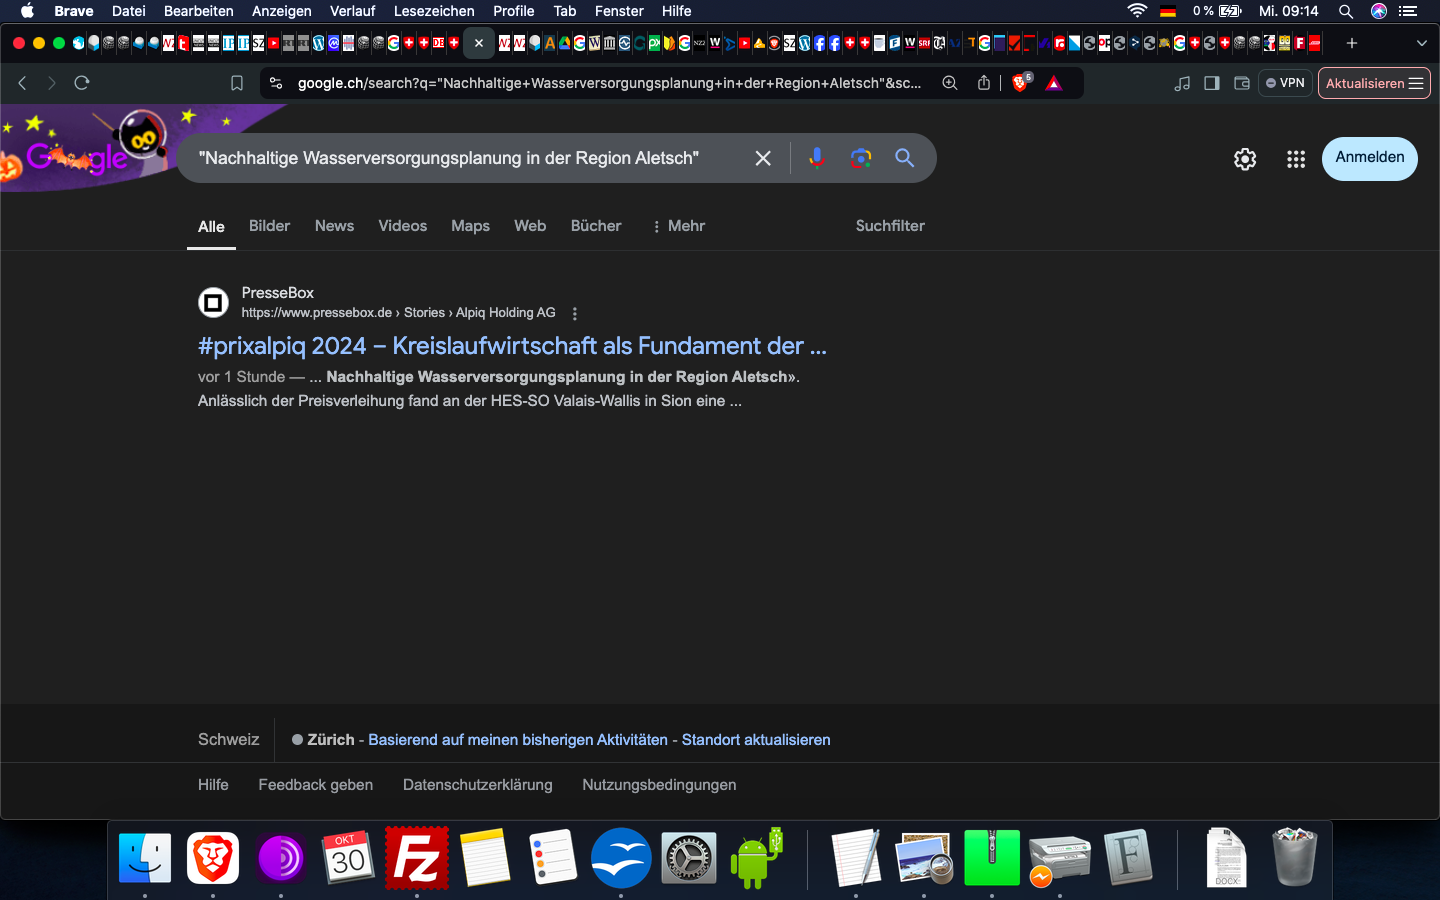The height and width of the screenshot is (900, 1440).
Task: Share this page via share icon
Action: [984, 83]
